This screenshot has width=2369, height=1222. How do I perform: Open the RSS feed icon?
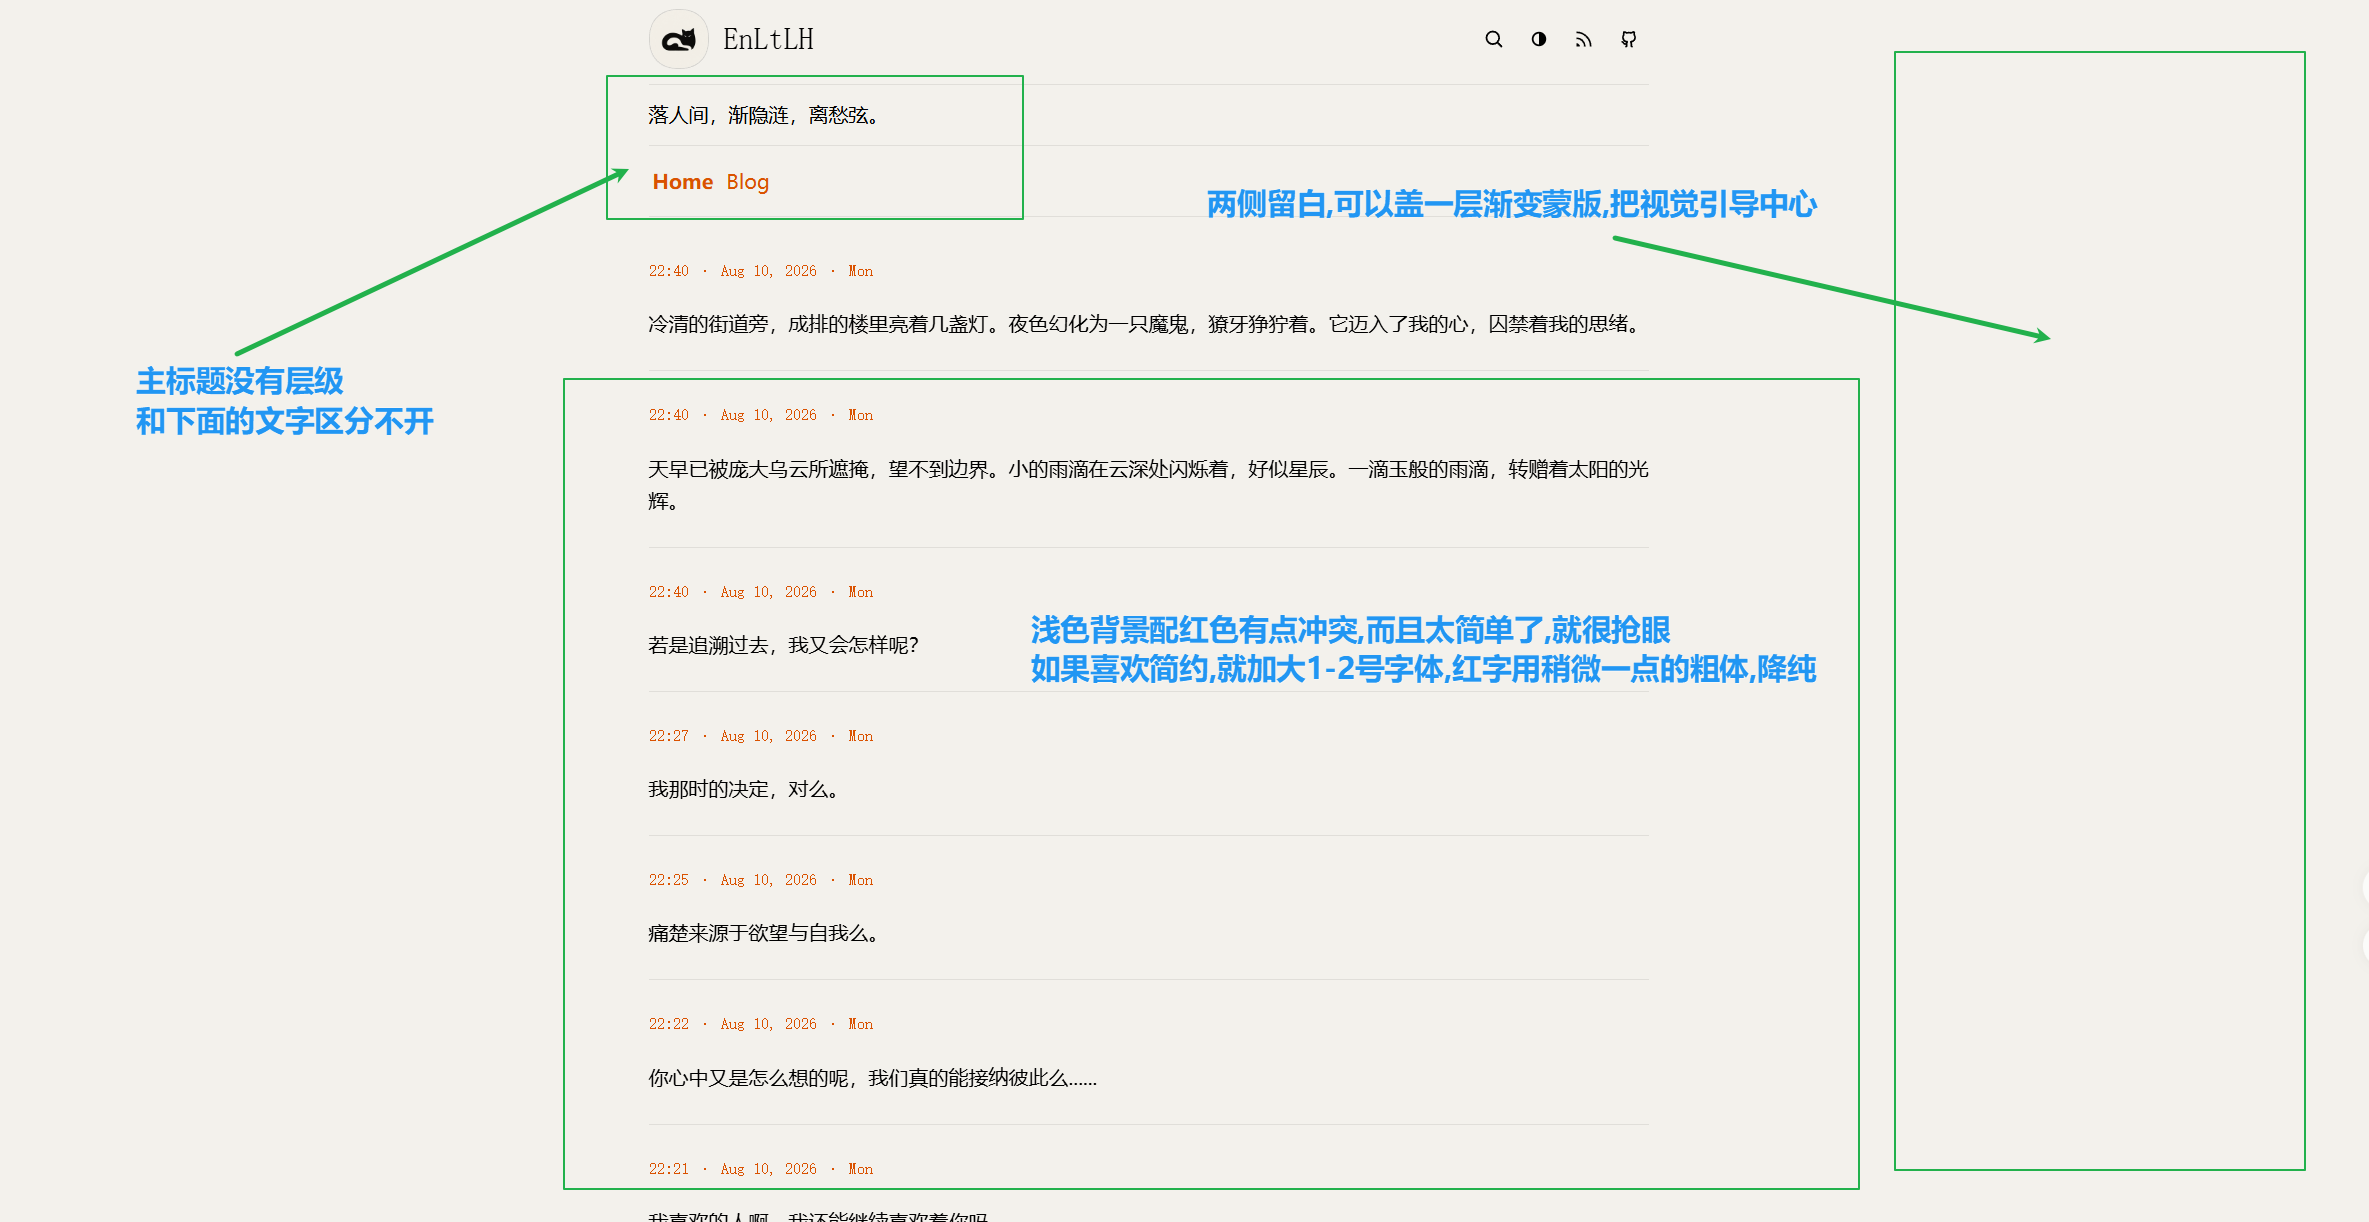[x=1583, y=39]
